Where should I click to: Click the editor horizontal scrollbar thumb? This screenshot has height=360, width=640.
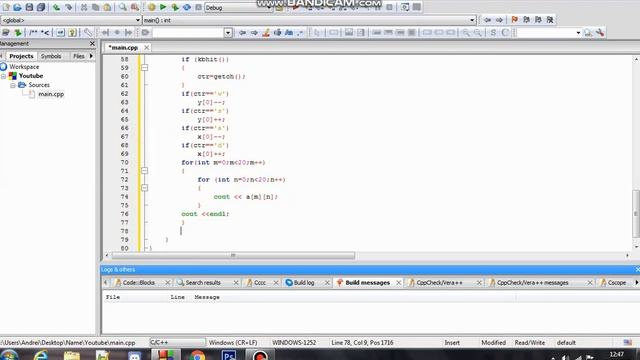[233, 256]
